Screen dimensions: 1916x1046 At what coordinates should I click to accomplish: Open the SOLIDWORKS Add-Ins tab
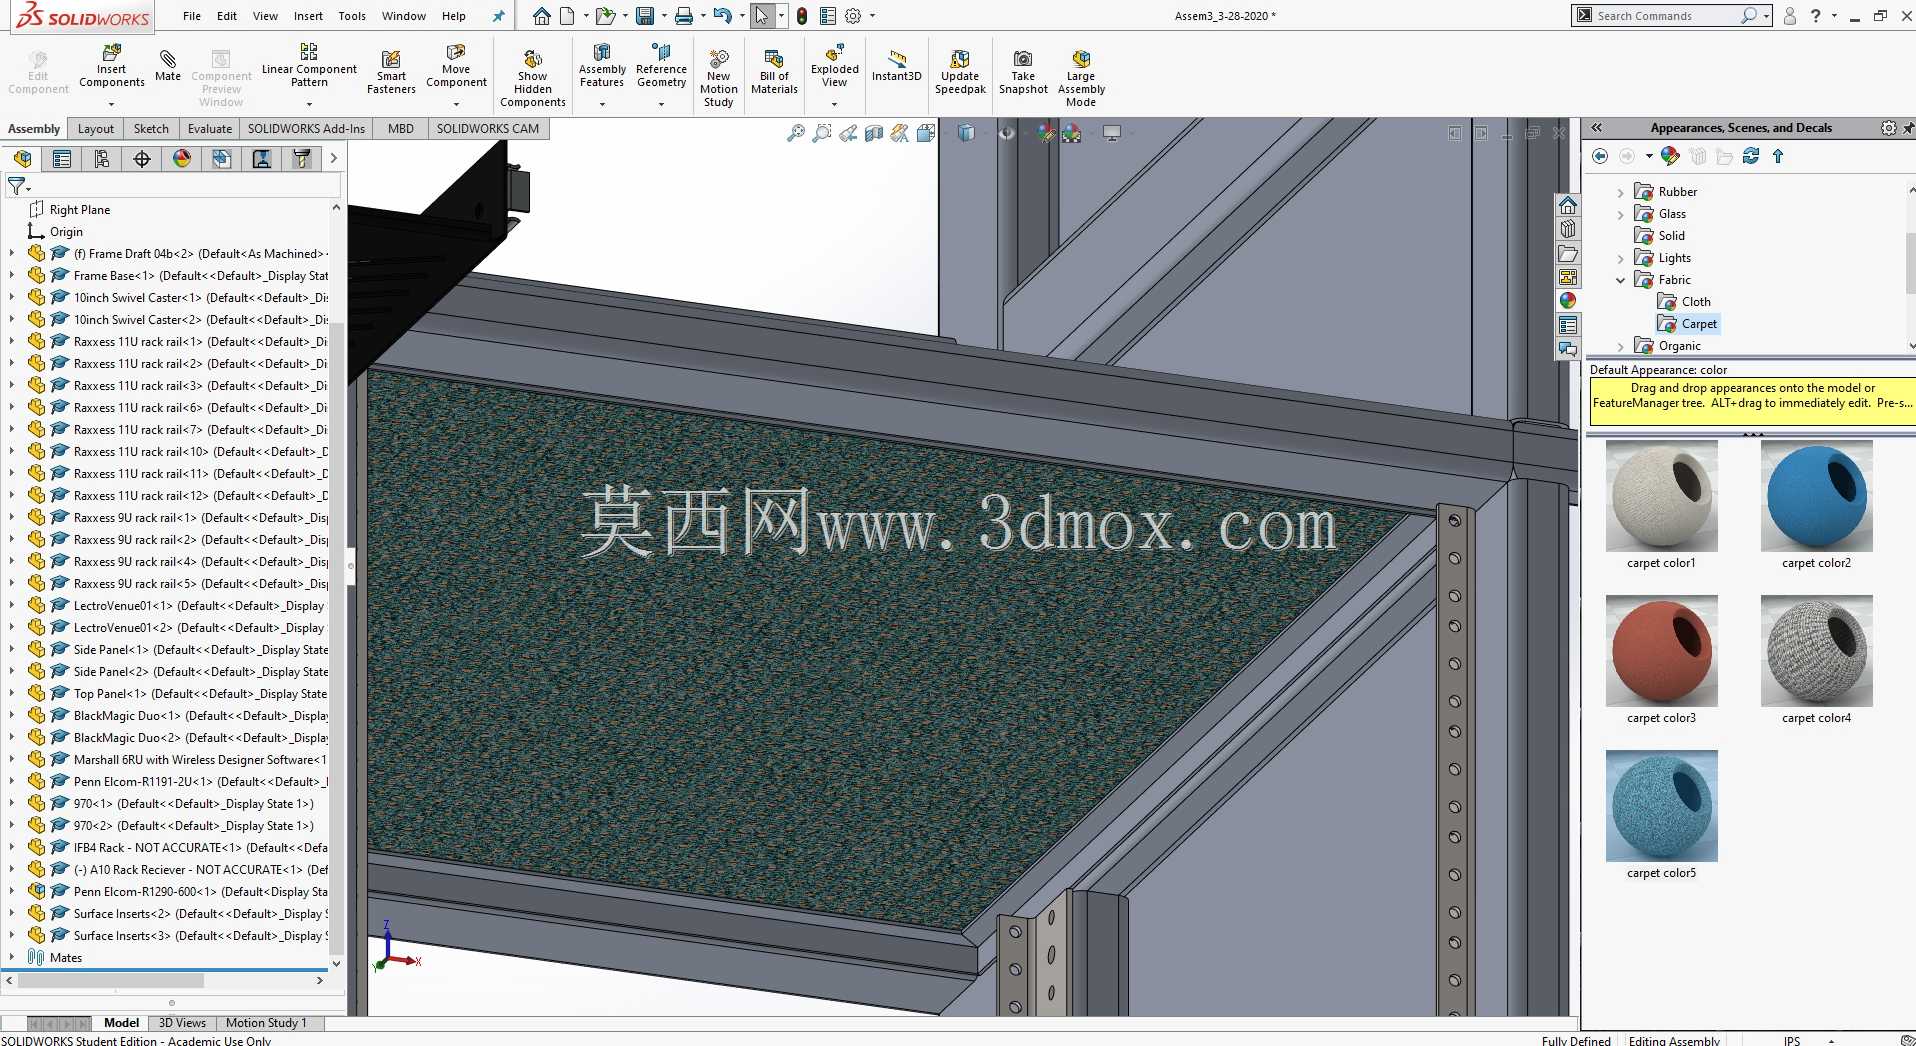click(x=306, y=129)
